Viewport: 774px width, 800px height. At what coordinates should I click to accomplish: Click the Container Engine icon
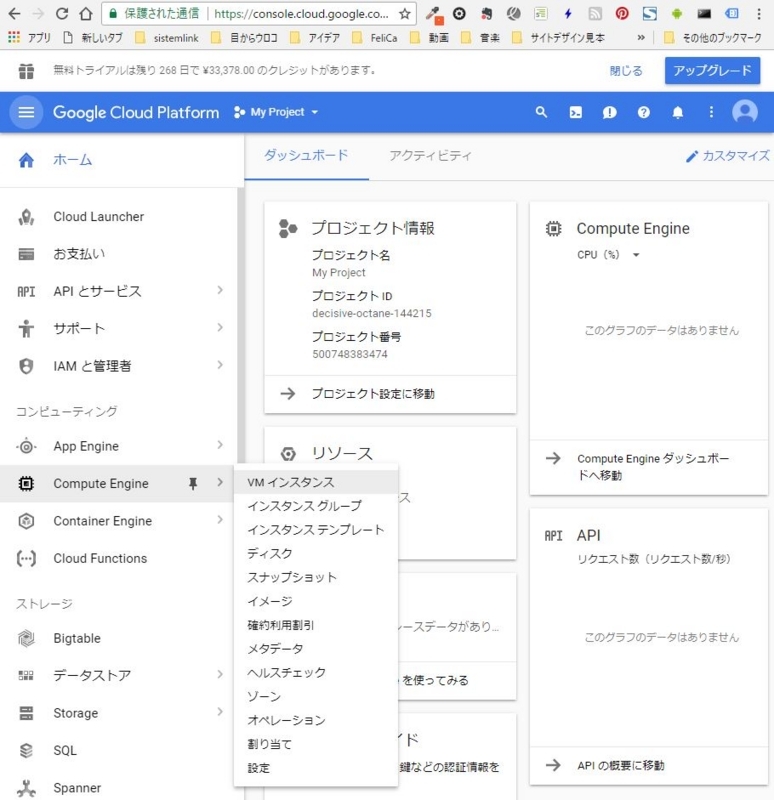[x=26, y=521]
